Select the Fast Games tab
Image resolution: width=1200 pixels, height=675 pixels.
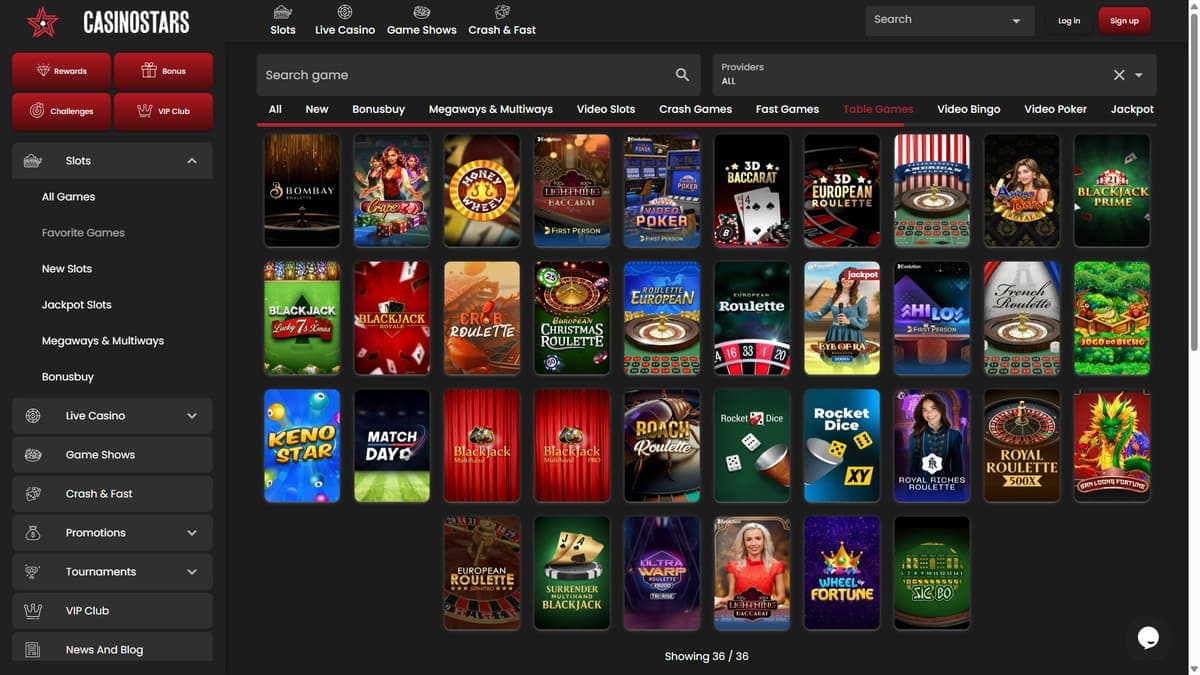tap(787, 109)
